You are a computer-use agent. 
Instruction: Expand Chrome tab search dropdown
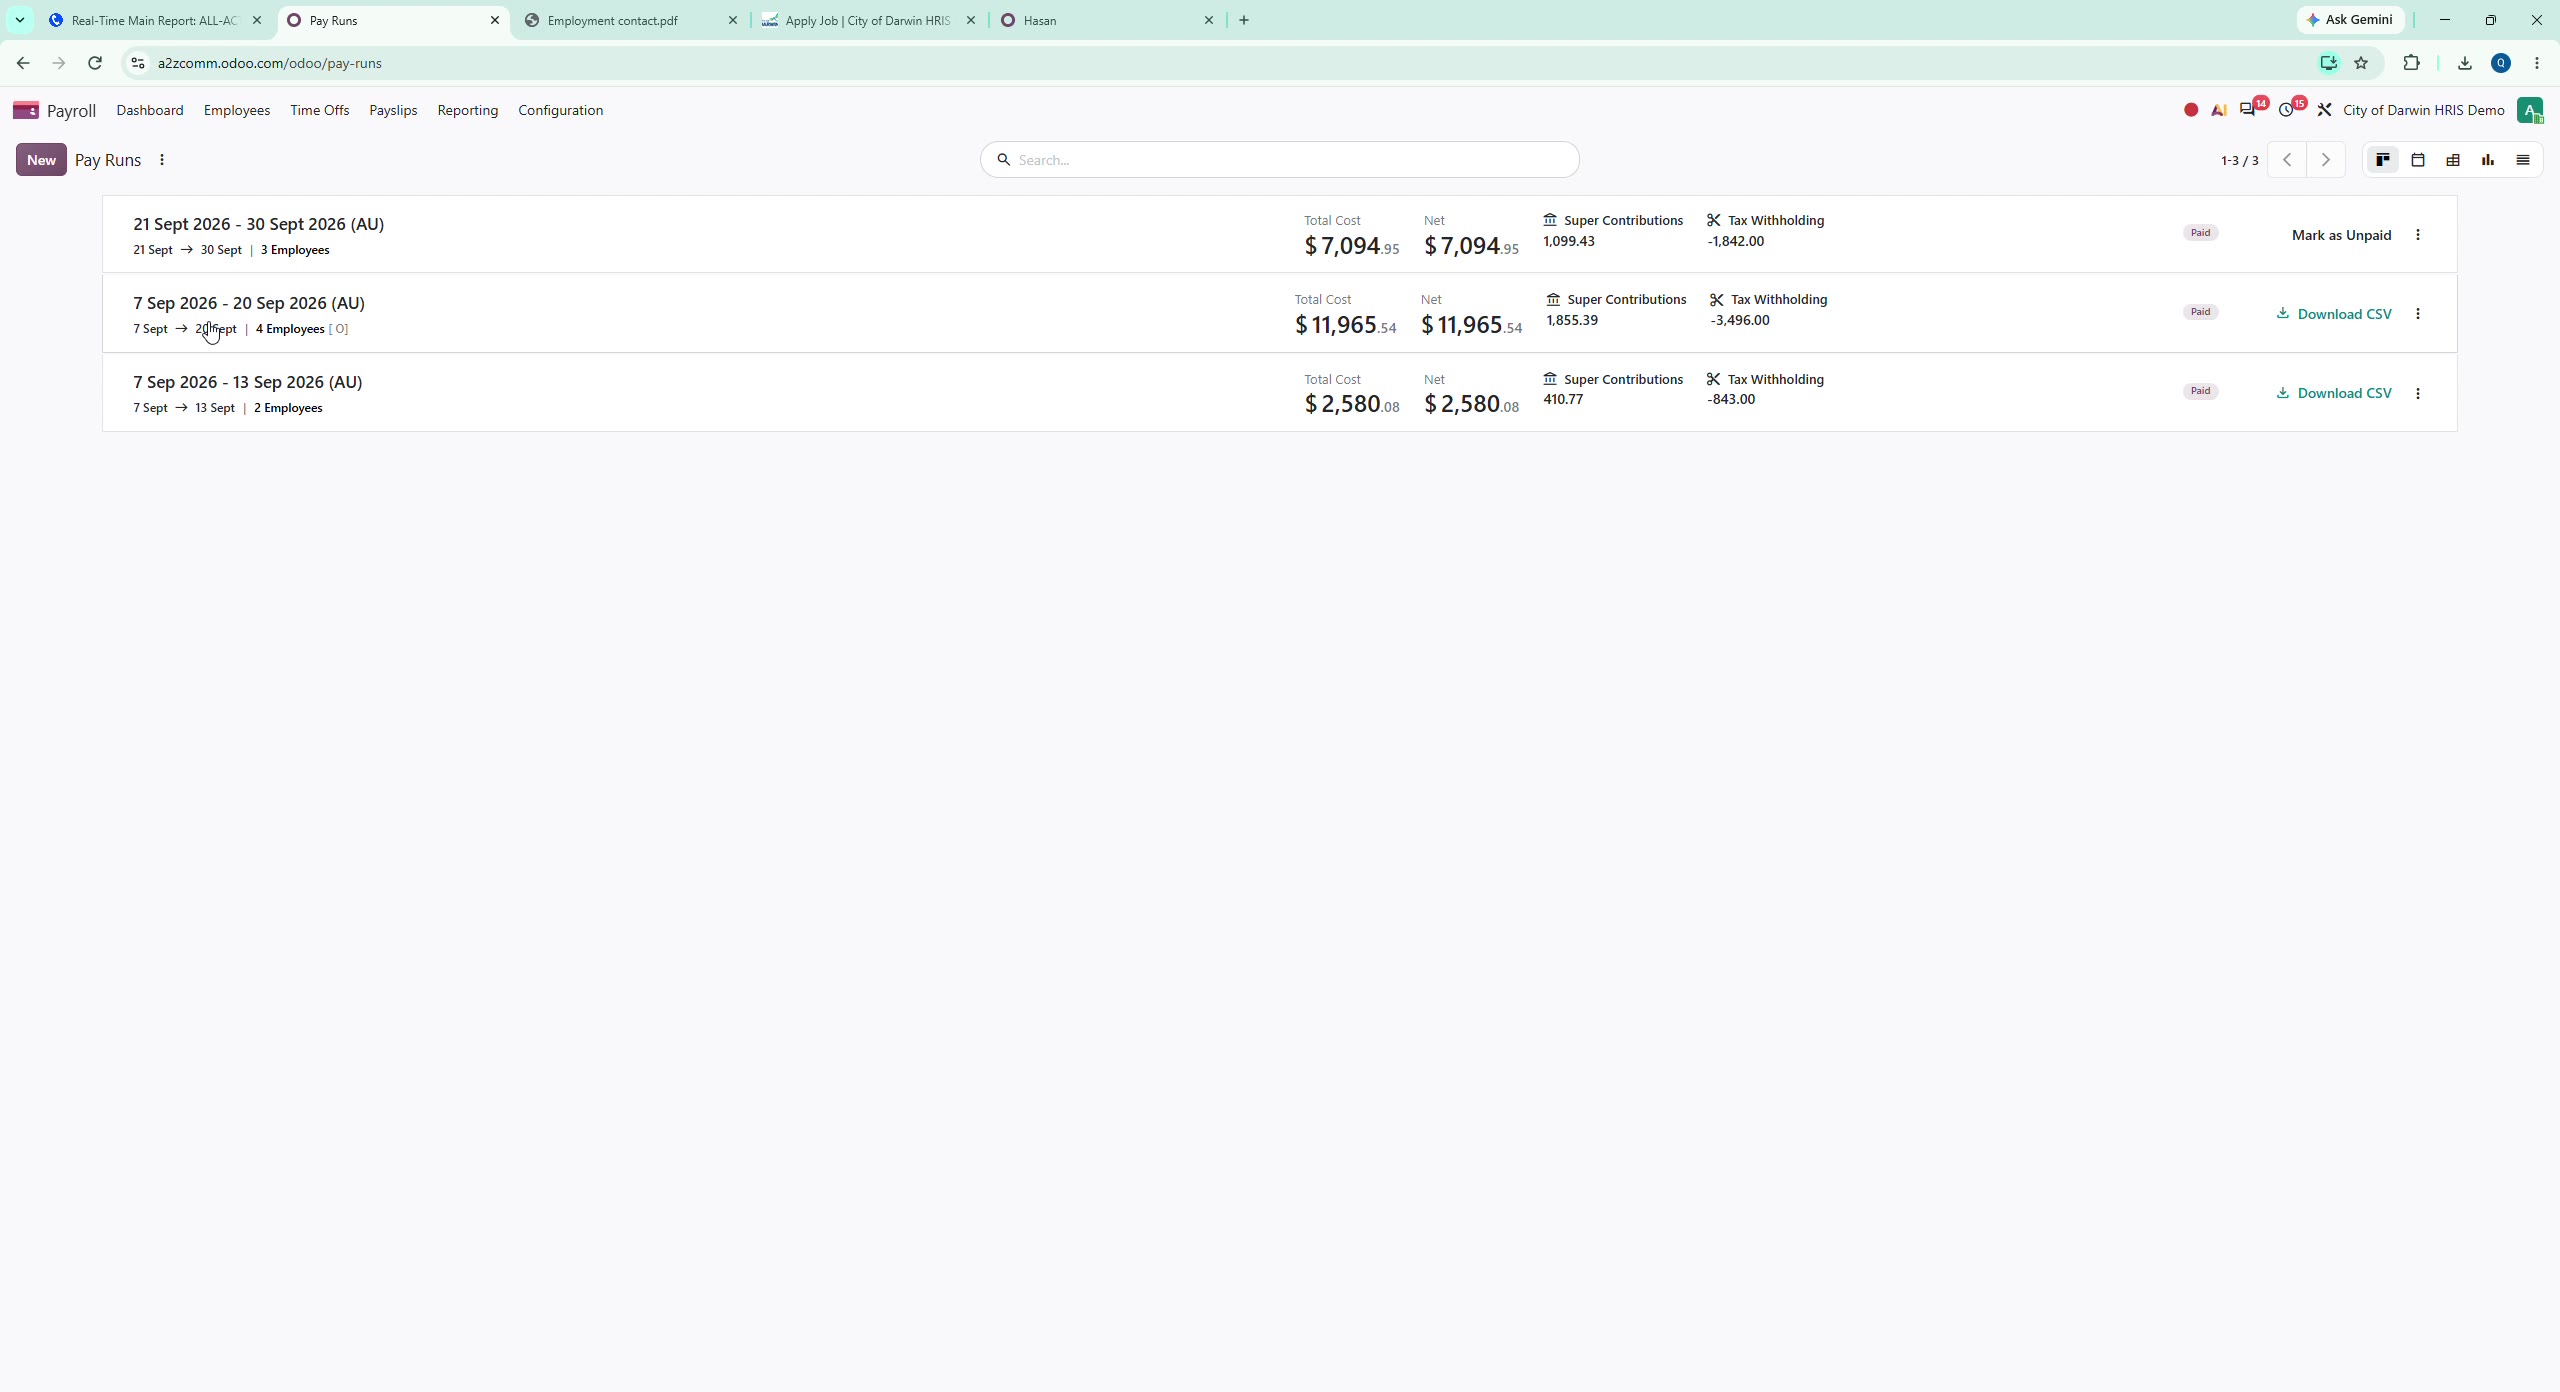(19, 20)
